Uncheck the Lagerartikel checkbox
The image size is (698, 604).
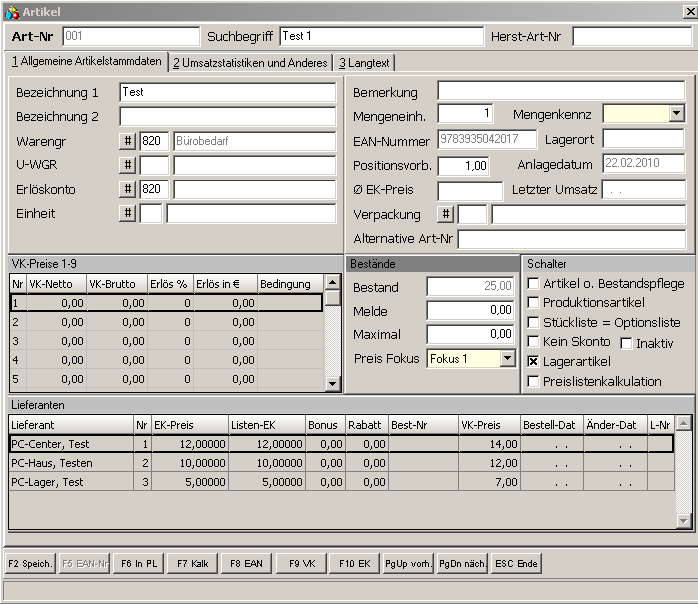534,361
